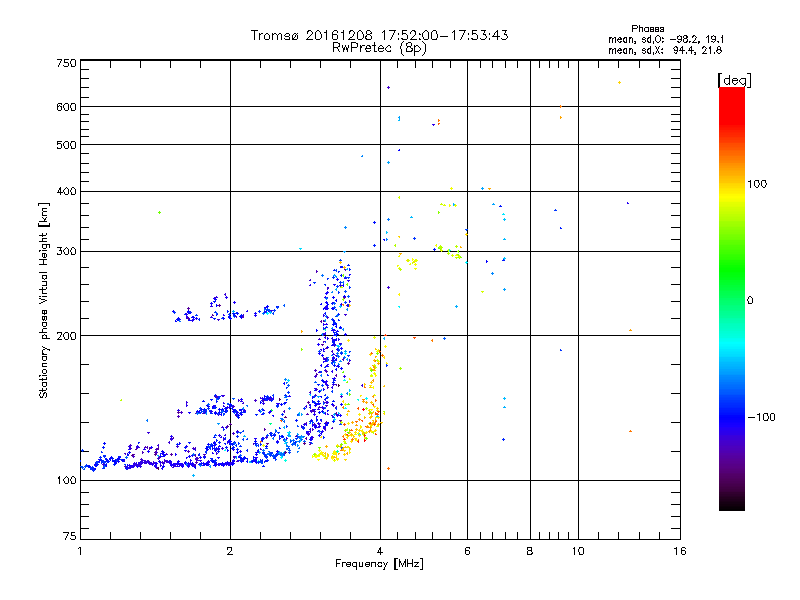Click the y-axis '500' tick label

[x=66, y=145]
